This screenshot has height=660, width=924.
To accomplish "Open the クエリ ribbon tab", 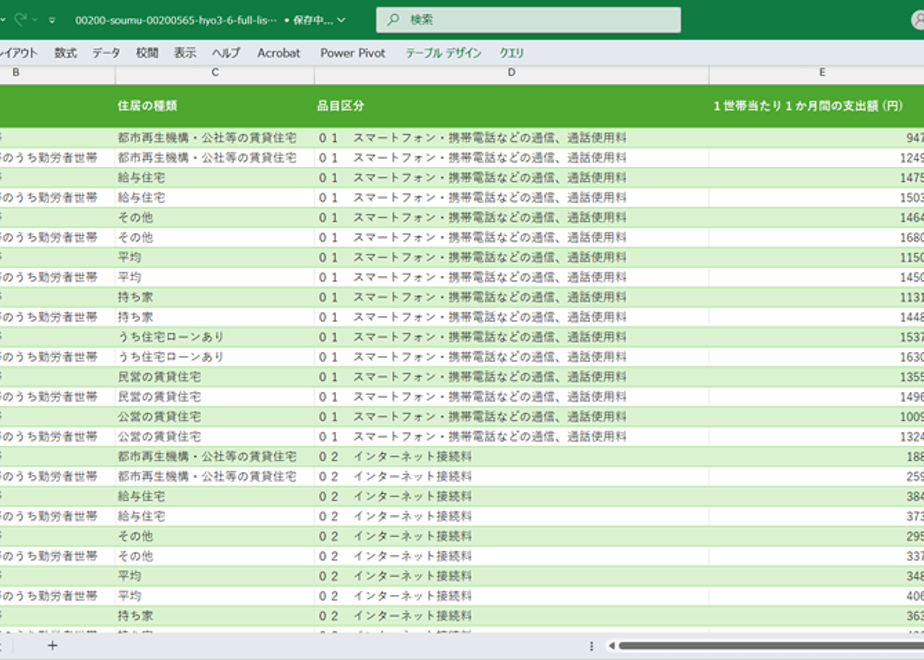I will tap(512, 53).
